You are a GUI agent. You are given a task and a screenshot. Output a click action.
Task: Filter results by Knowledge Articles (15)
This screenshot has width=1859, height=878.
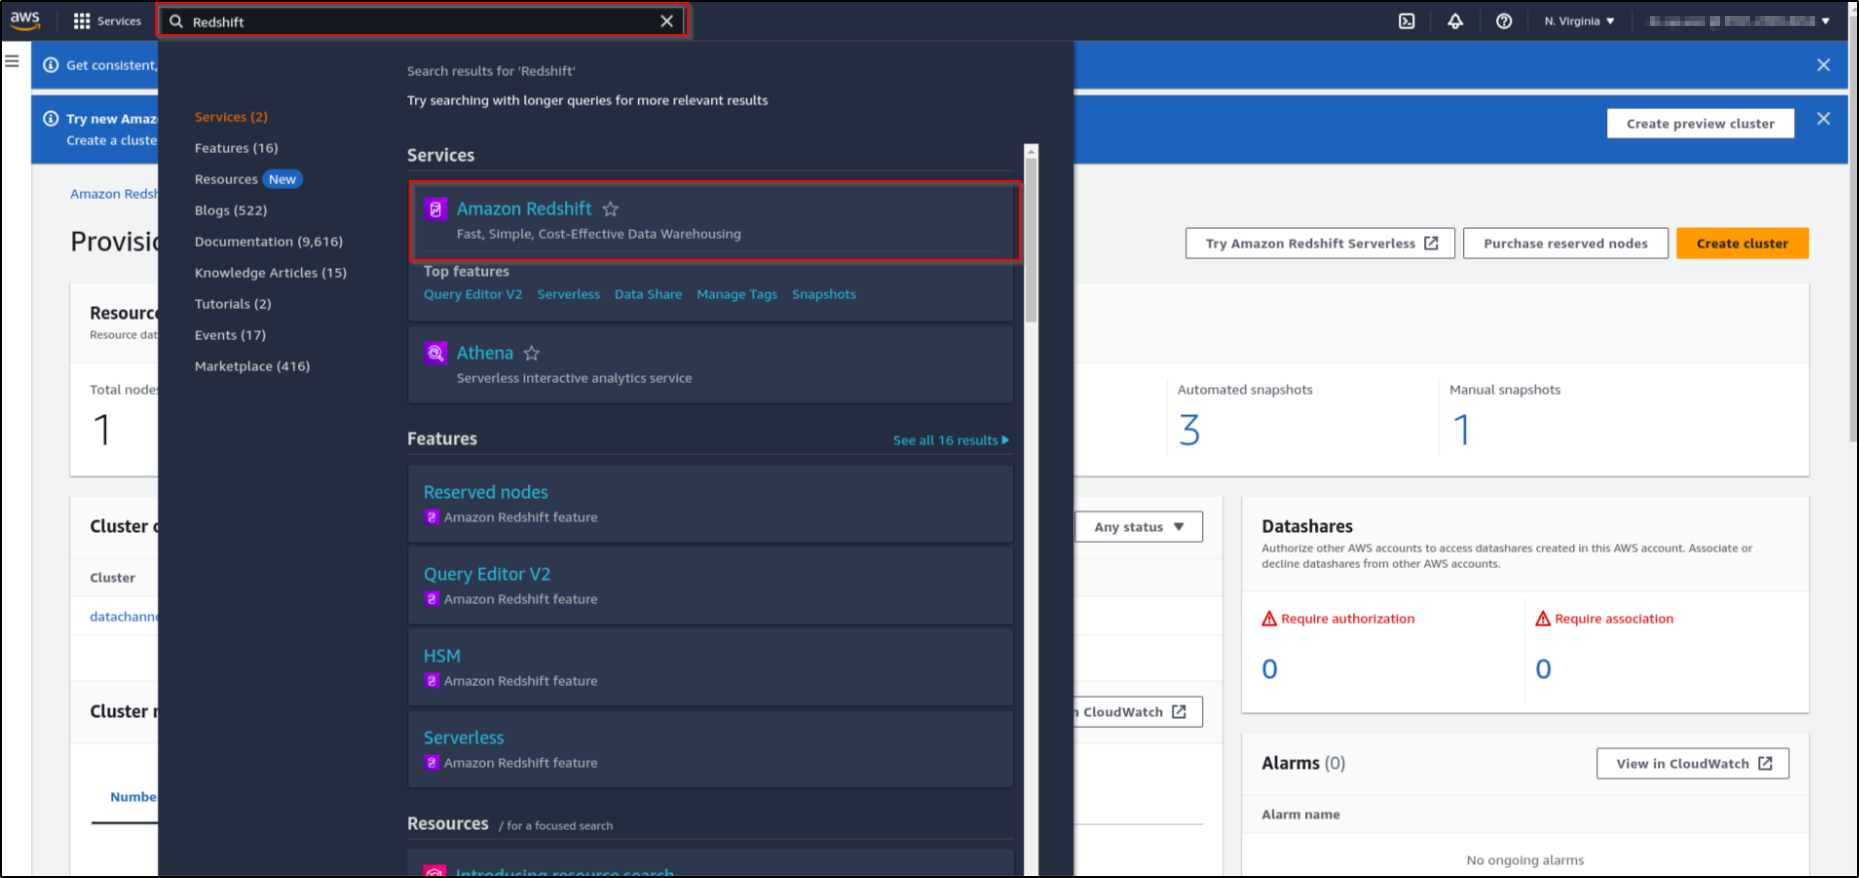click(x=271, y=272)
